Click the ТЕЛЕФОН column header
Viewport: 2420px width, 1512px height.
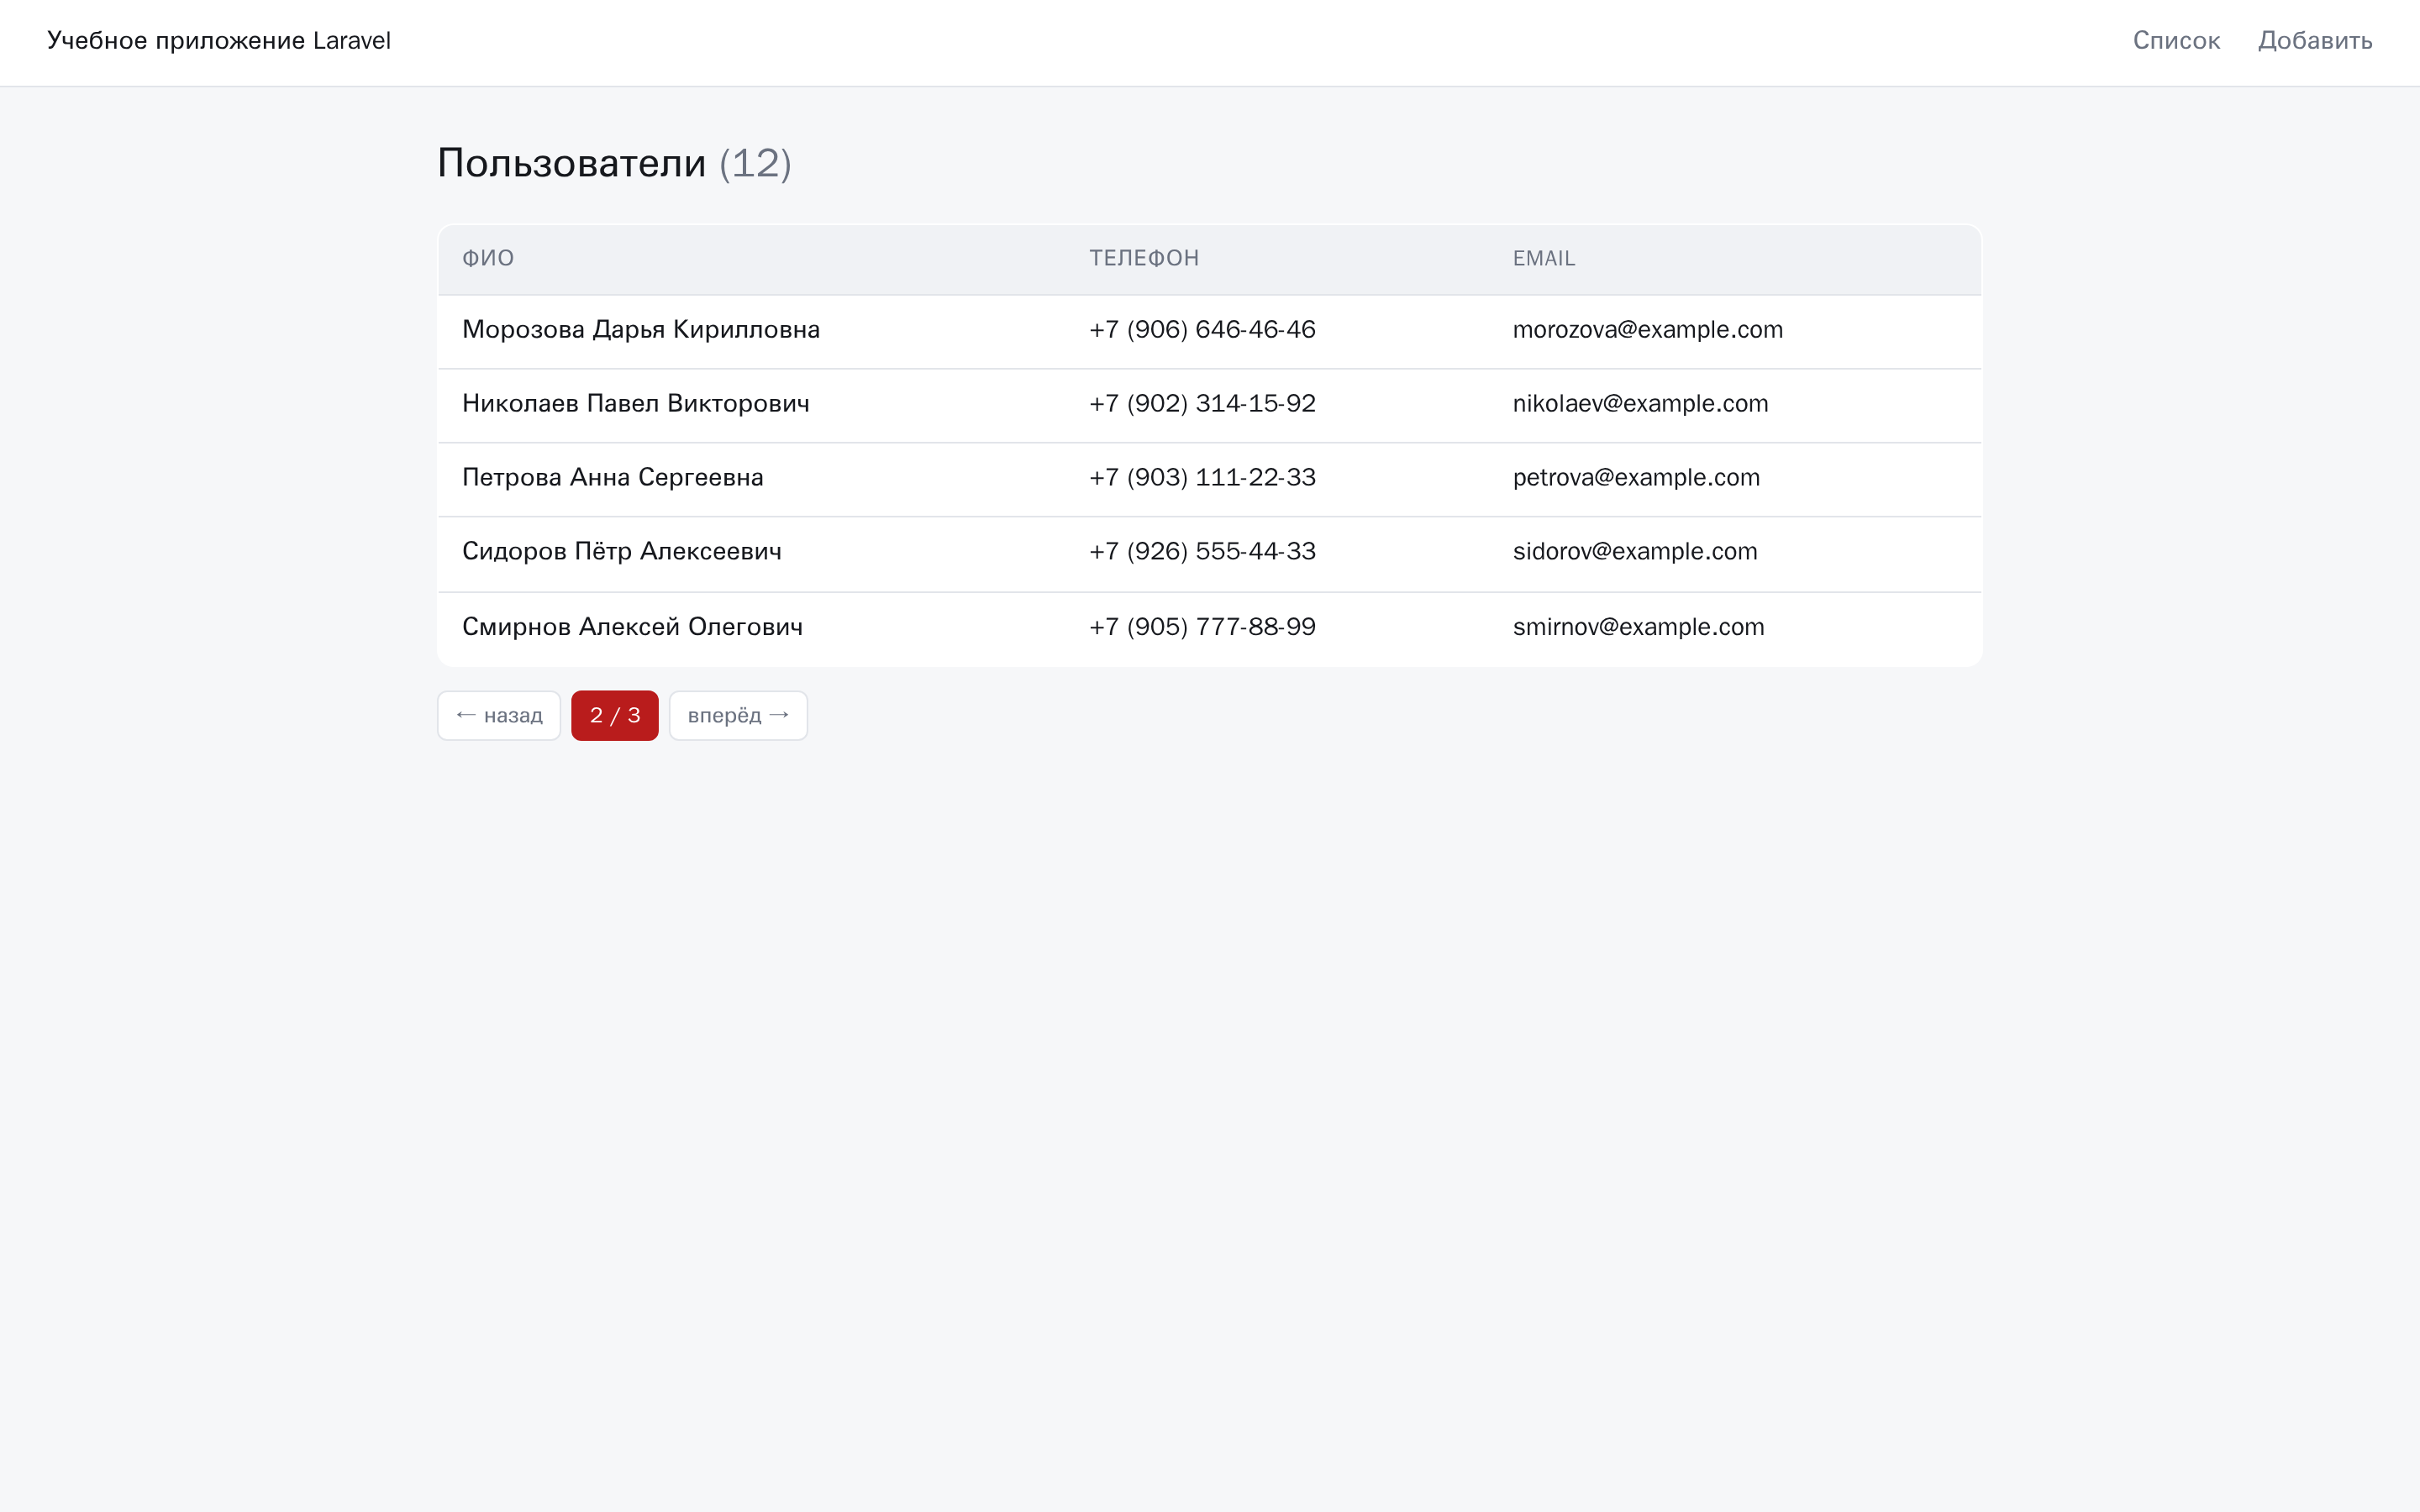[x=1144, y=258]
